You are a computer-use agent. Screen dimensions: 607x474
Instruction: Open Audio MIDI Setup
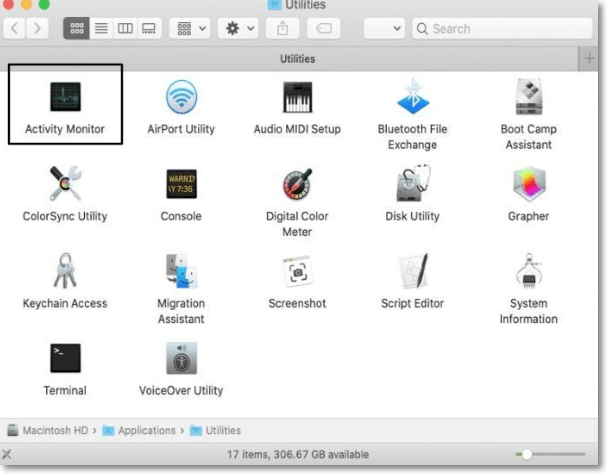297,97
